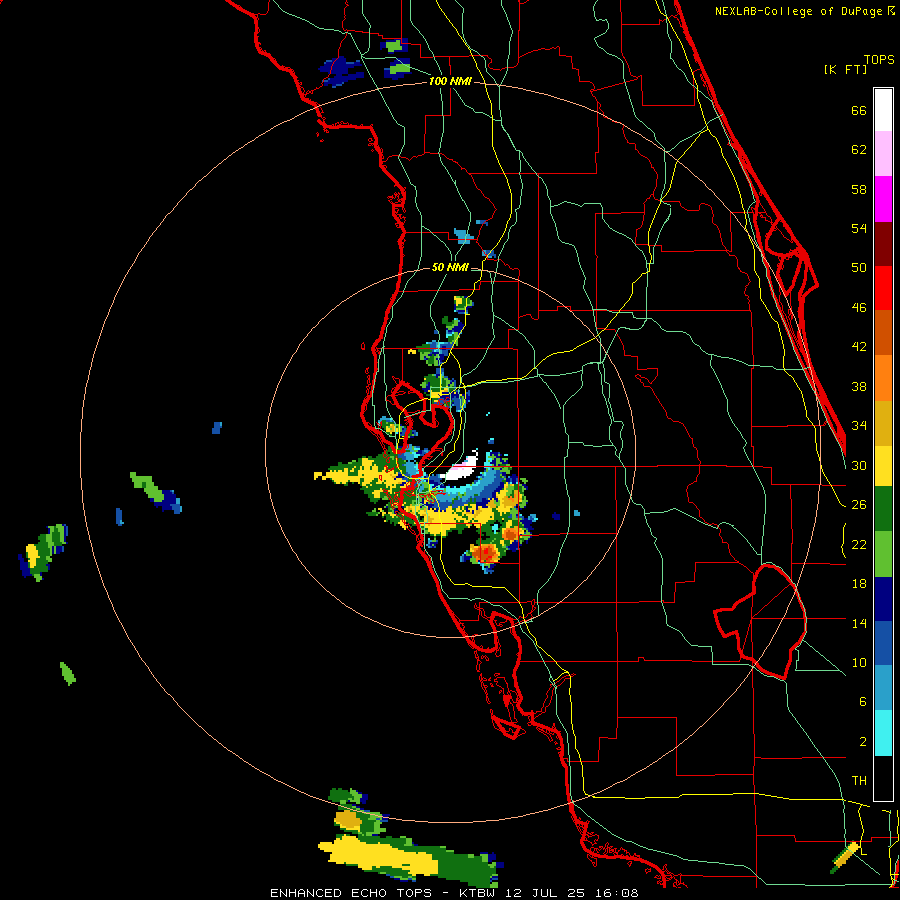Select the '[K FT]' units label

[x=845, y=70]
